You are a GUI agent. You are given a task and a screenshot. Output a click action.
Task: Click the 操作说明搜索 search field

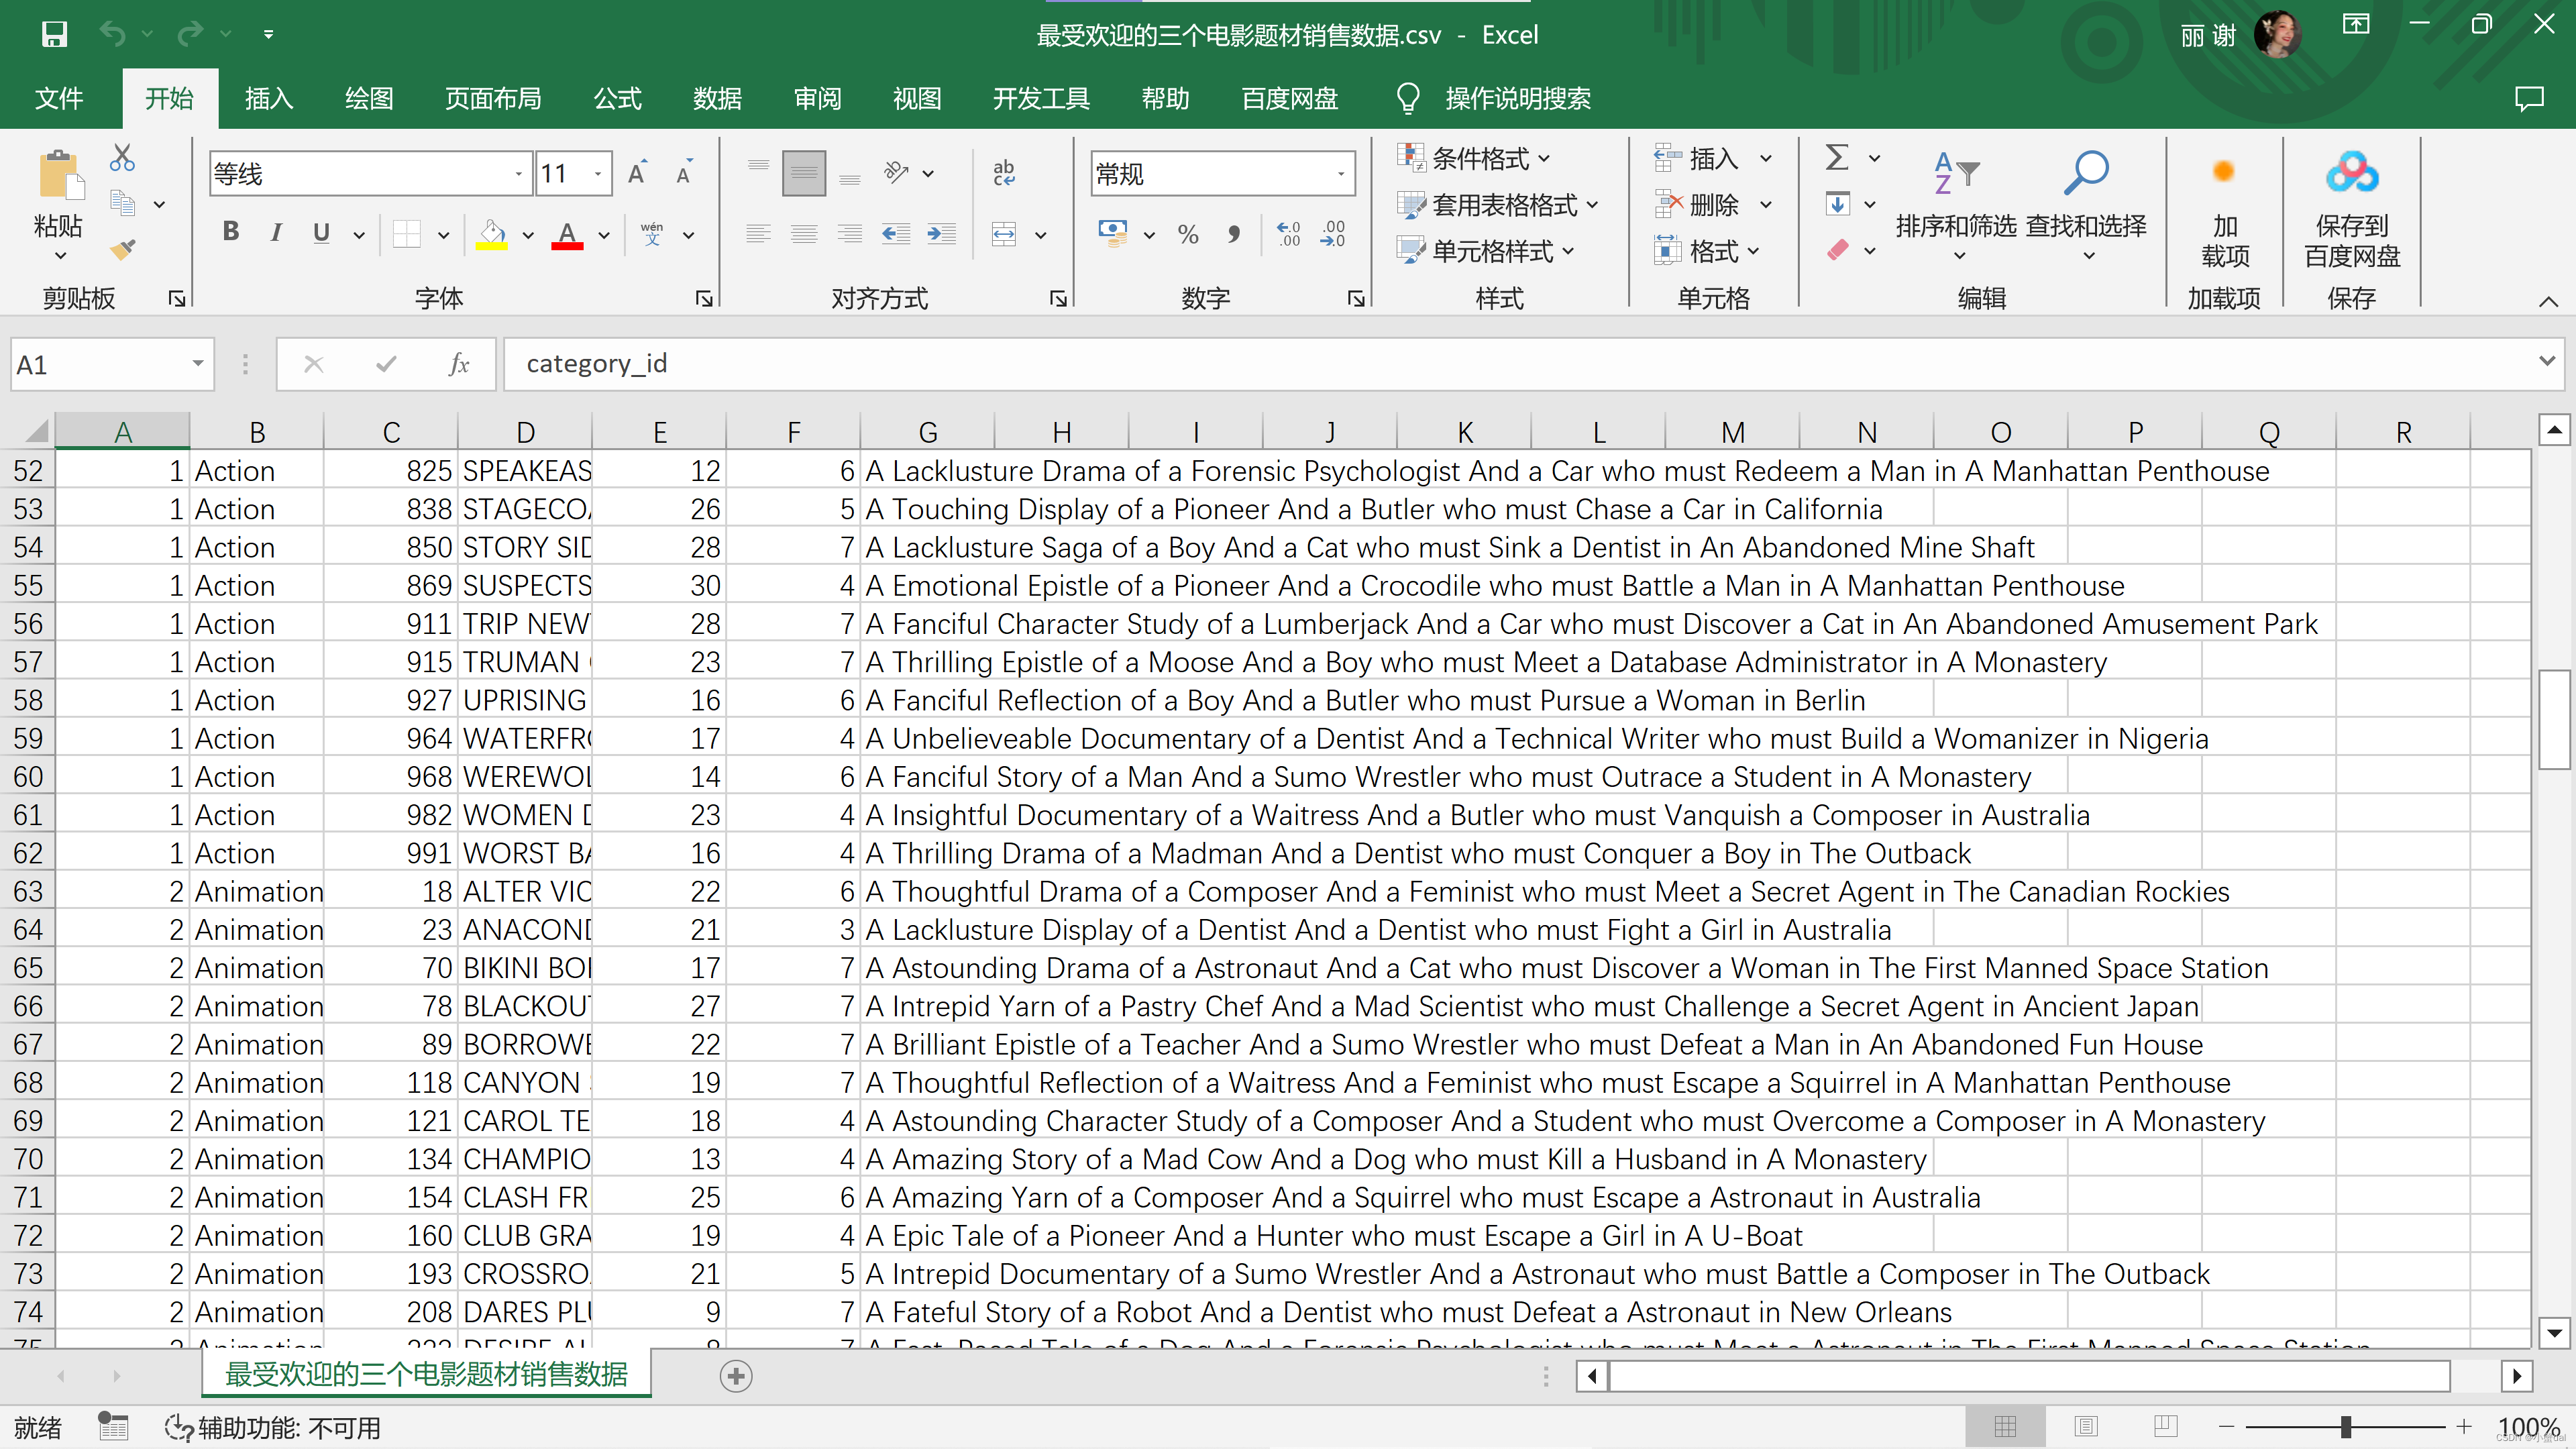coord(1517,98)
